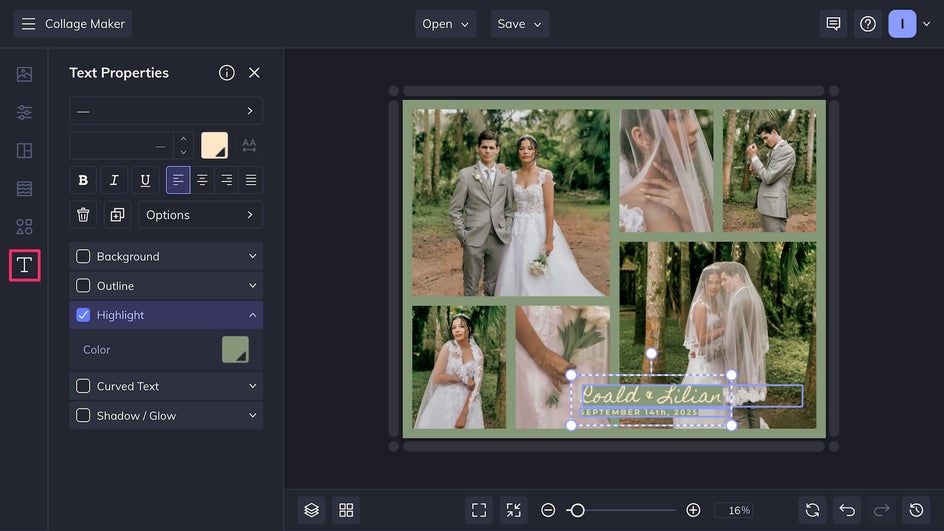Zoom in with plus icon

click(693, 511)
